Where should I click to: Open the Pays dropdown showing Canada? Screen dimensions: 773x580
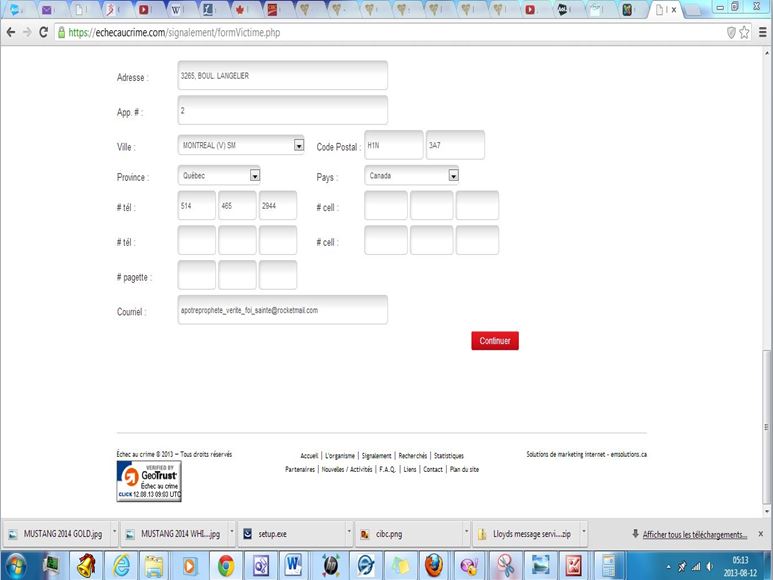(453, 176)
